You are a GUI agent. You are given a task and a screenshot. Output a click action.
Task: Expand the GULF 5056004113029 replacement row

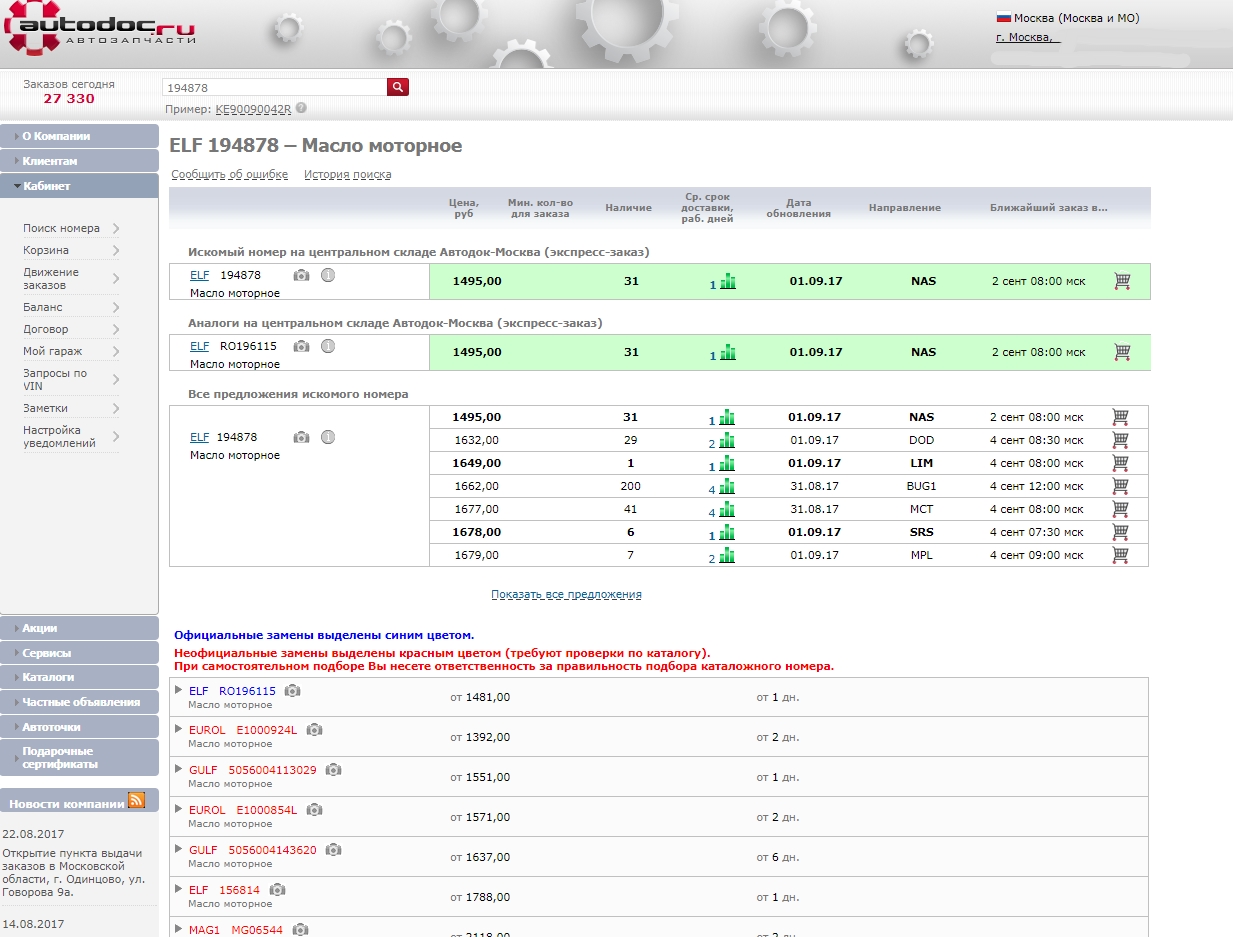[x=179, y=769]
